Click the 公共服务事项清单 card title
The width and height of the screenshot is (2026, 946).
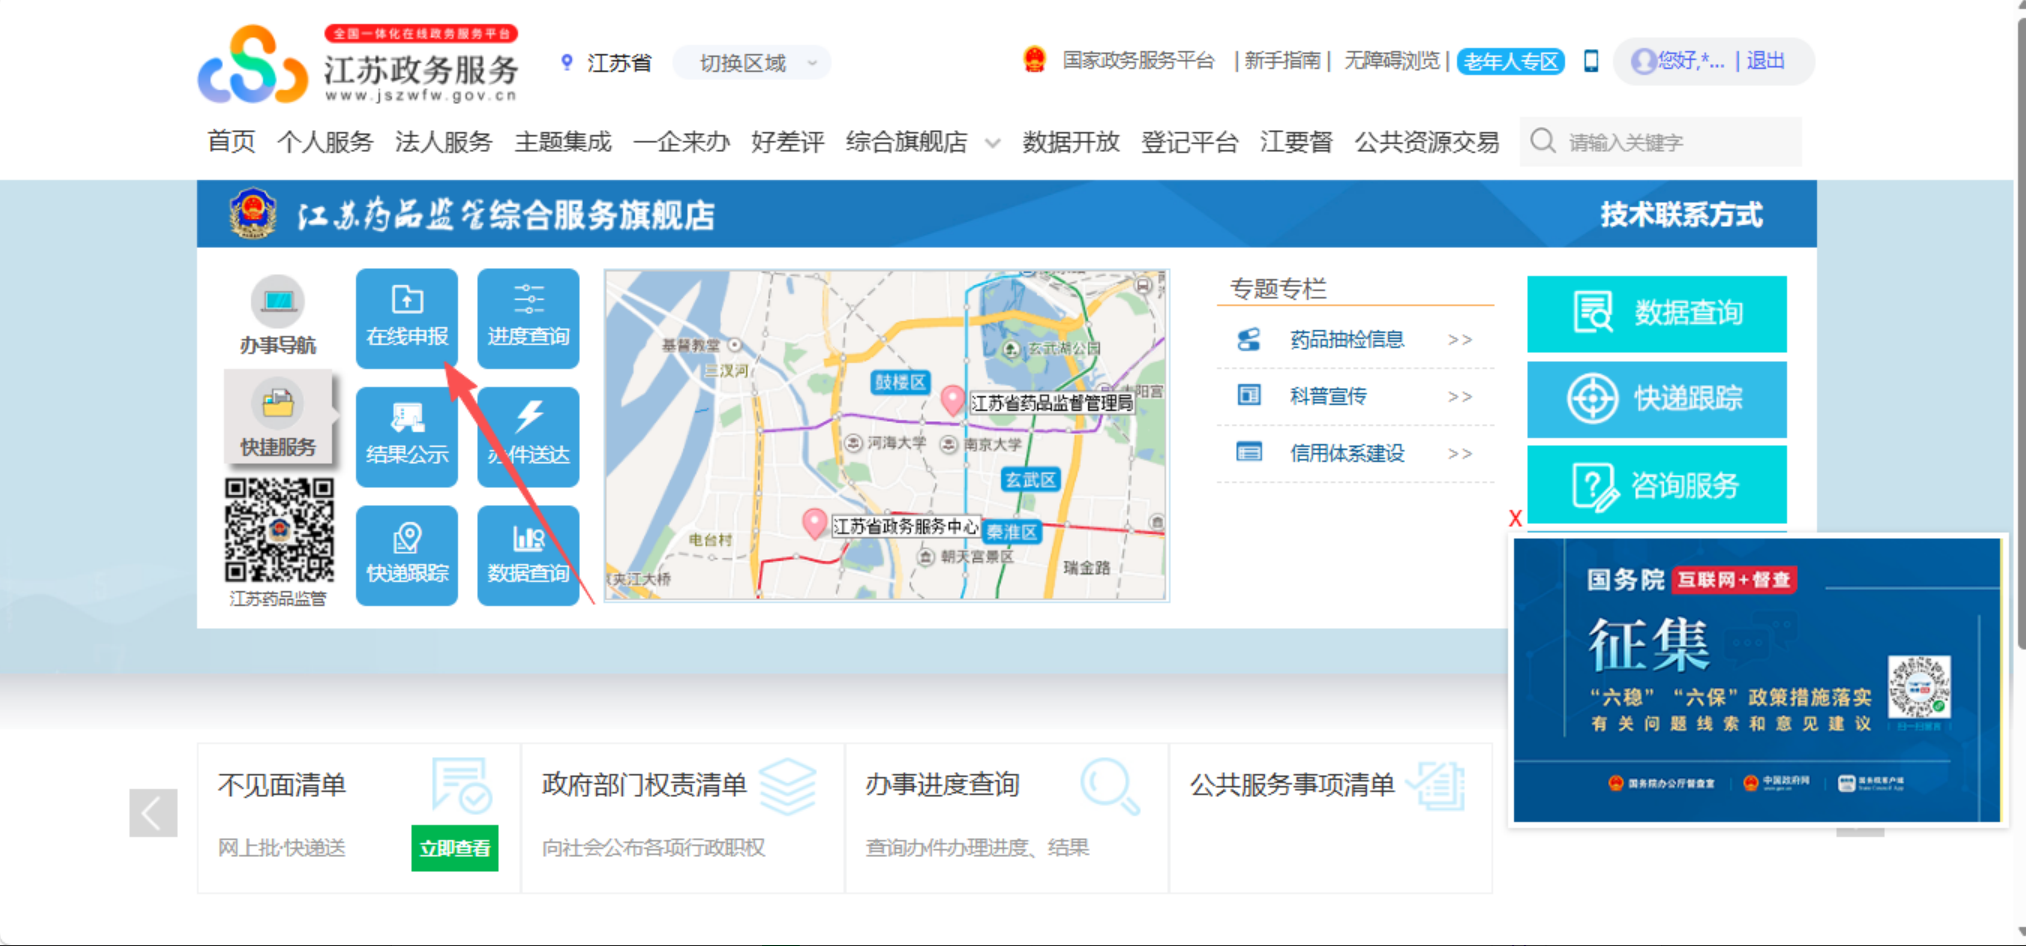1292,784
